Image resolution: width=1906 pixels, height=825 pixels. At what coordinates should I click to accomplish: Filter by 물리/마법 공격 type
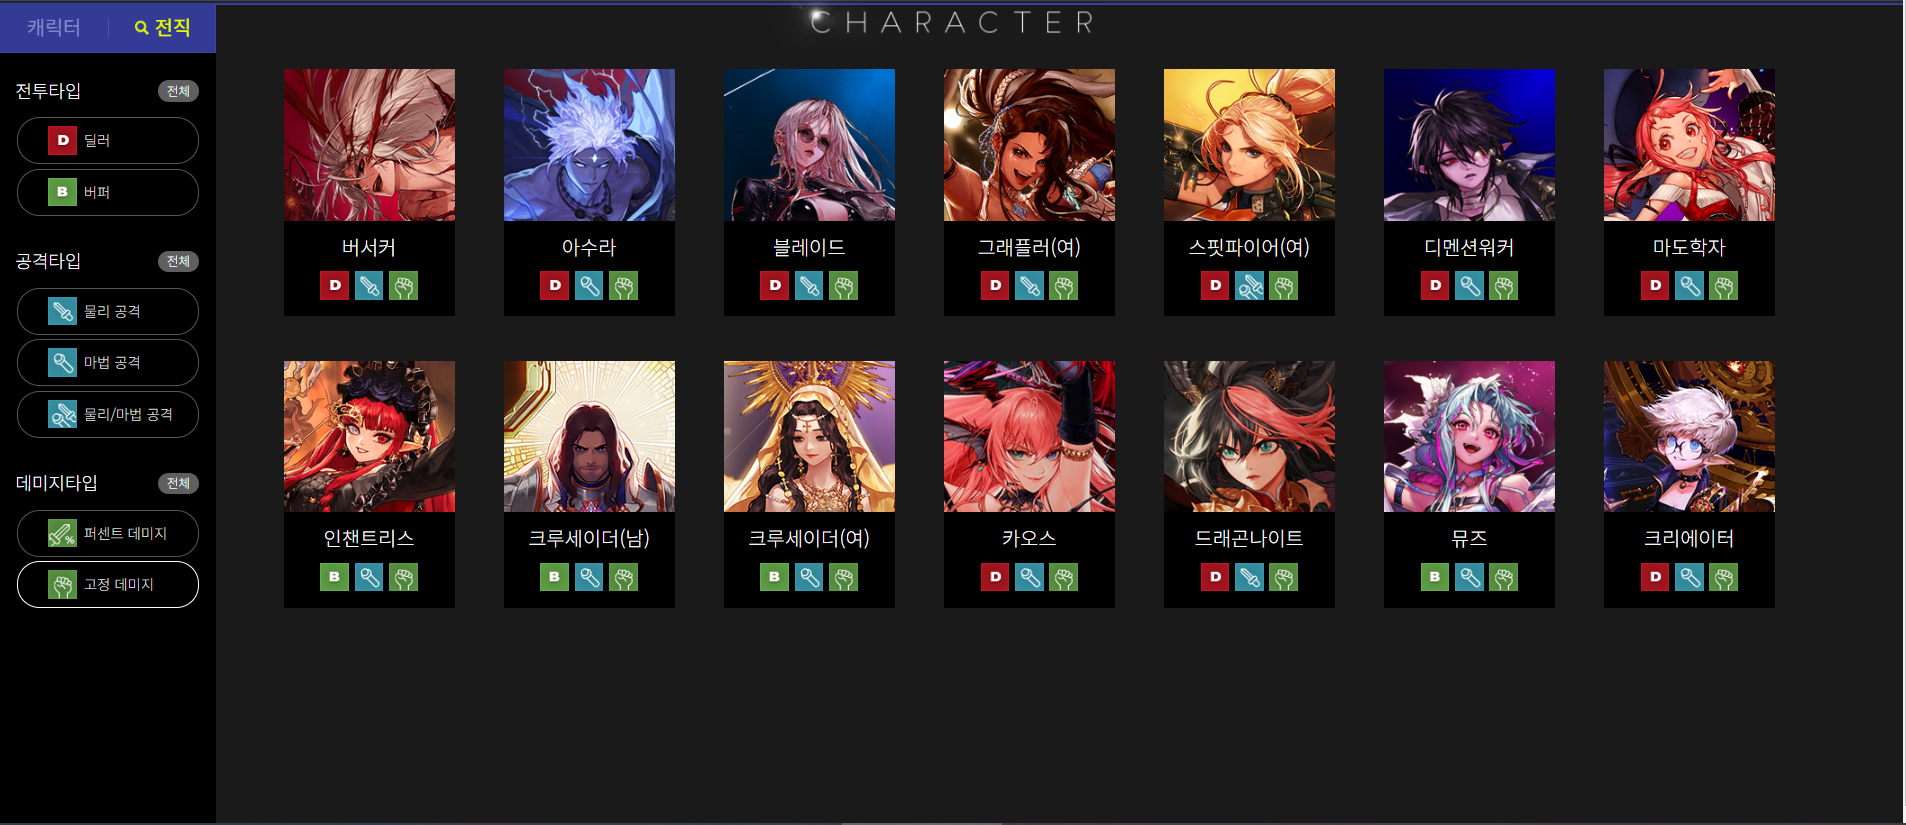[x=108, y=414]
